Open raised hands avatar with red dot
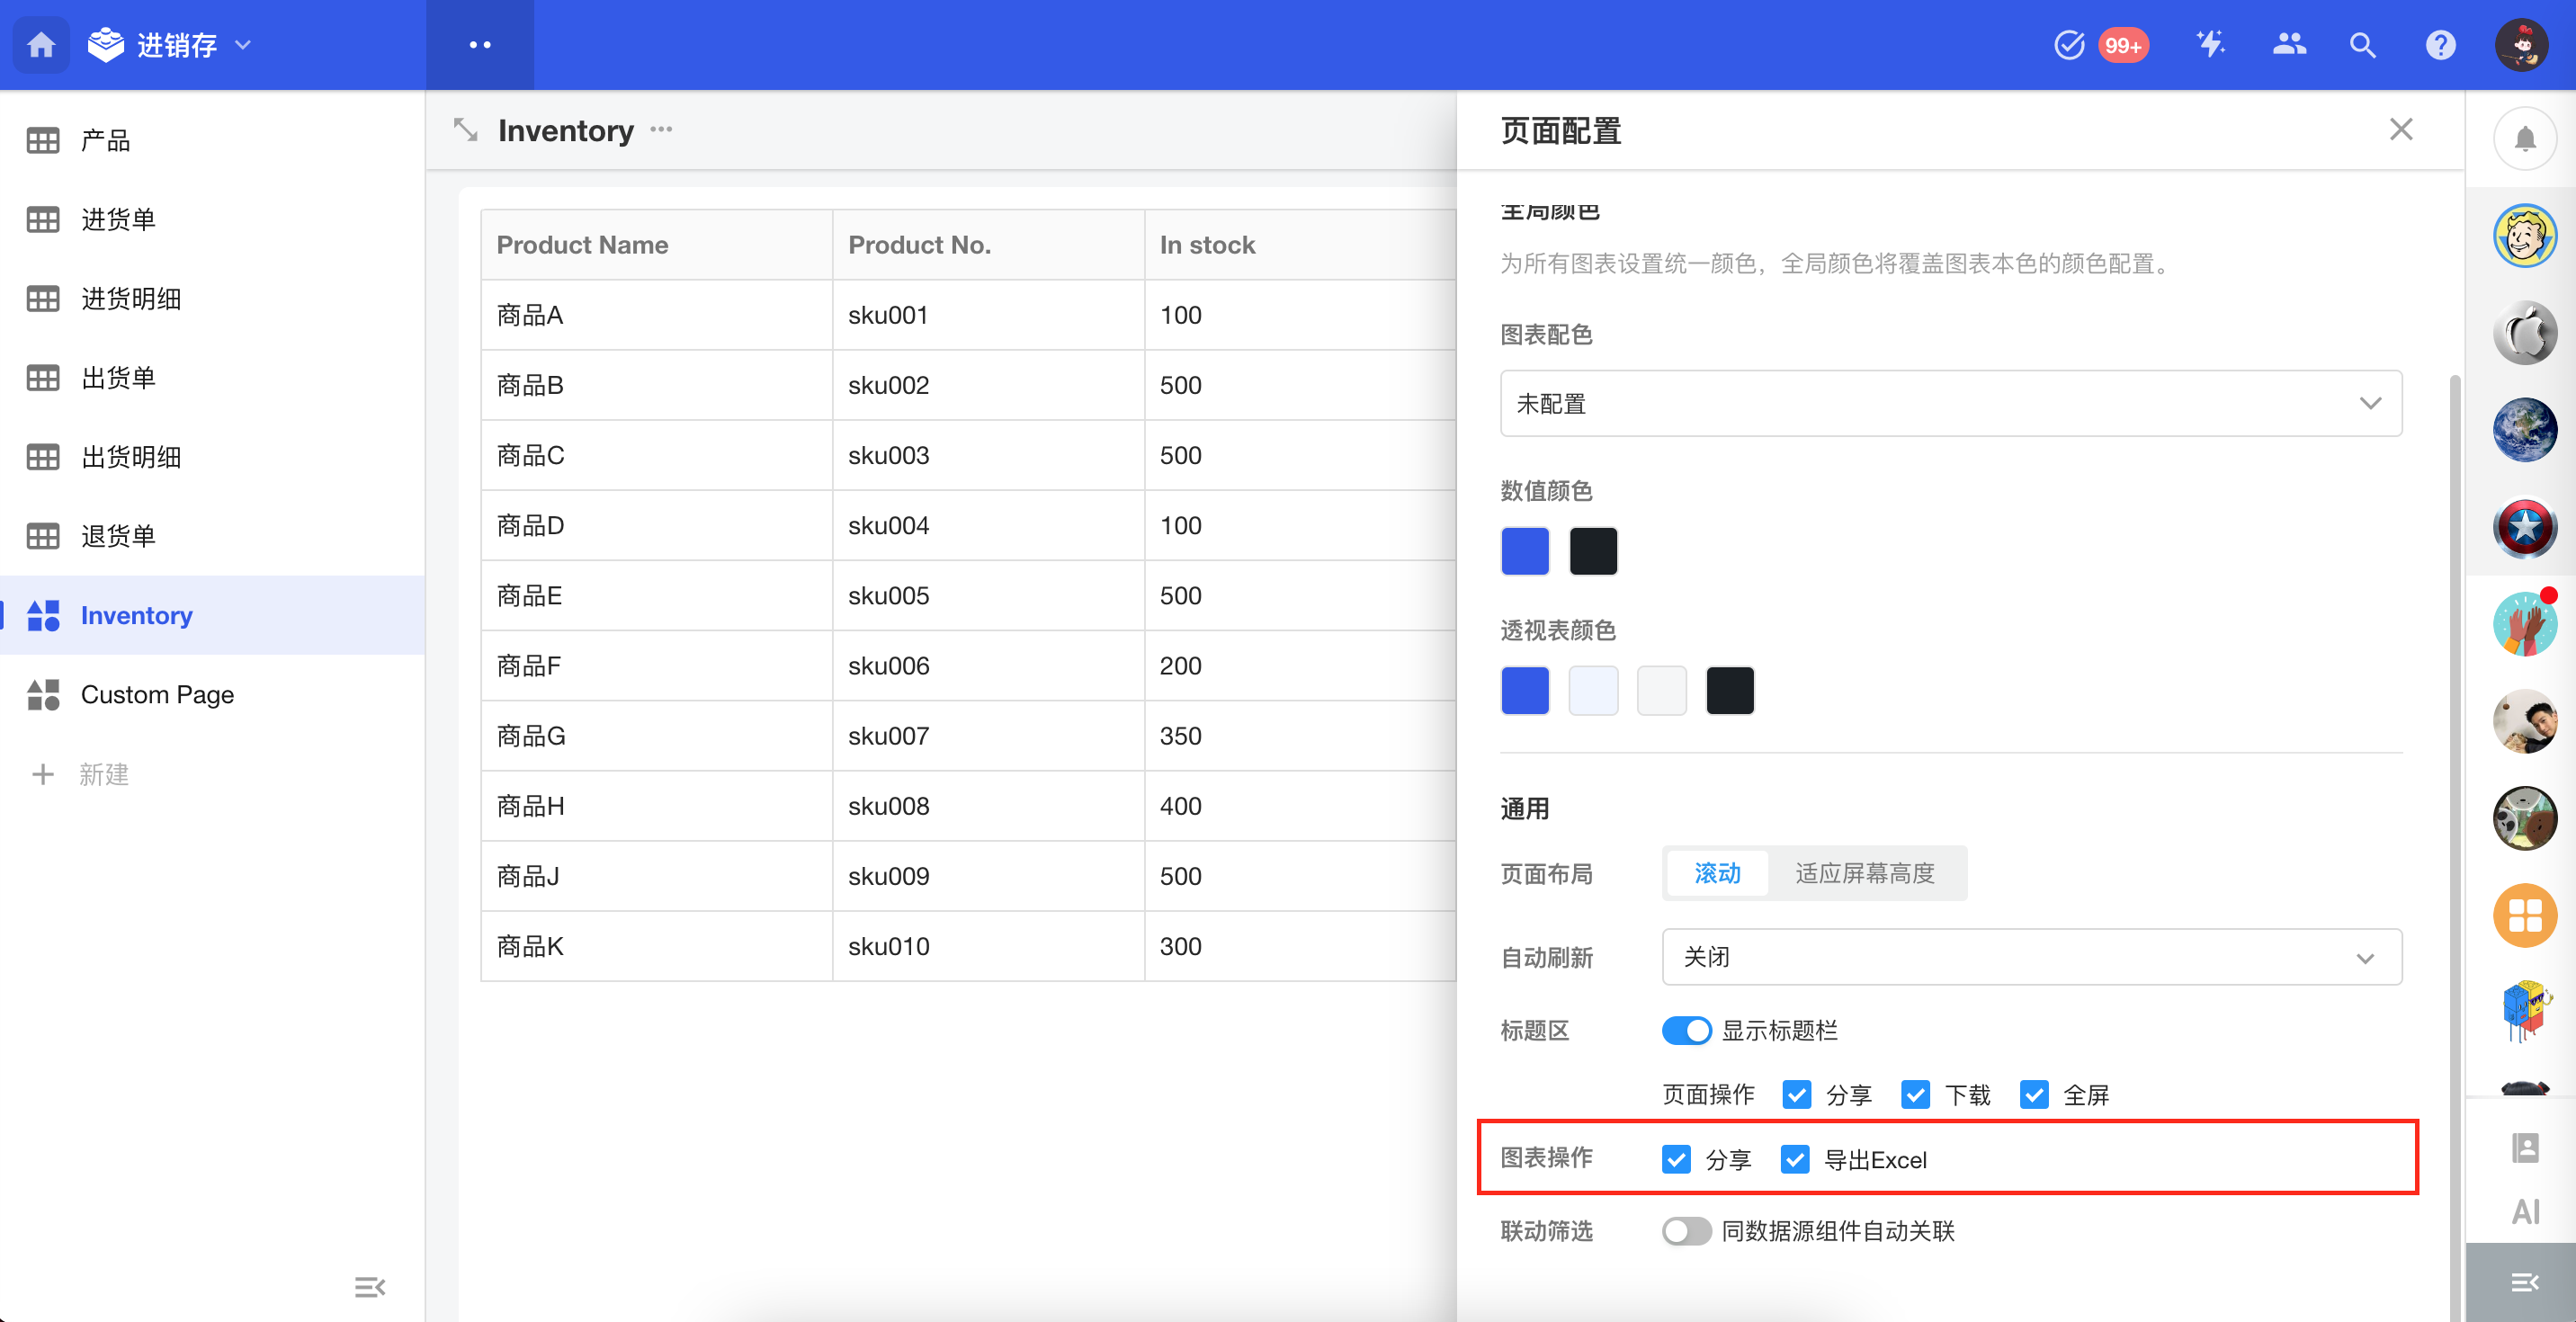 point(2525,624)
